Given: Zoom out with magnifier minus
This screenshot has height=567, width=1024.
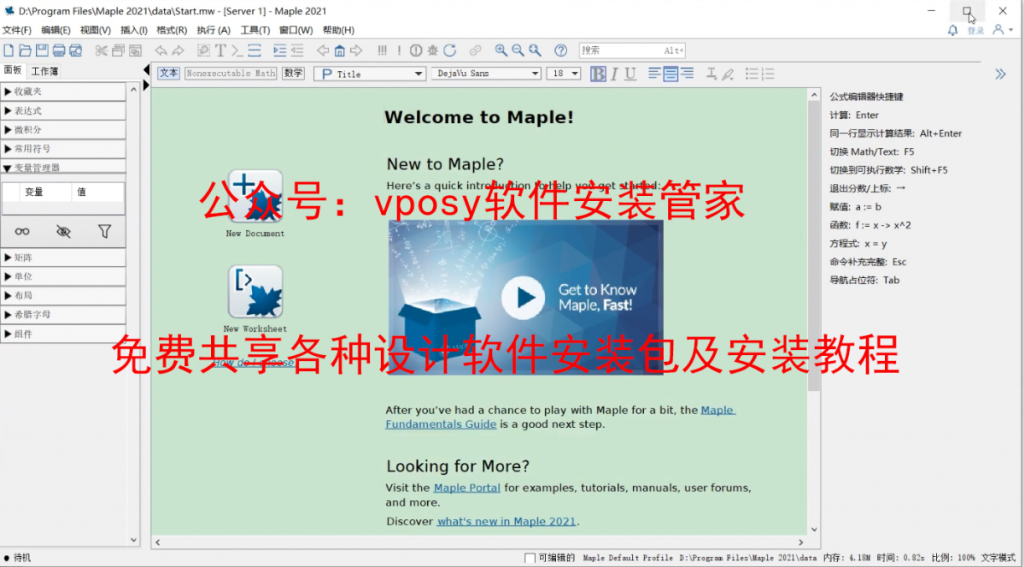Looking at the screenshot, I should point(518,50).
